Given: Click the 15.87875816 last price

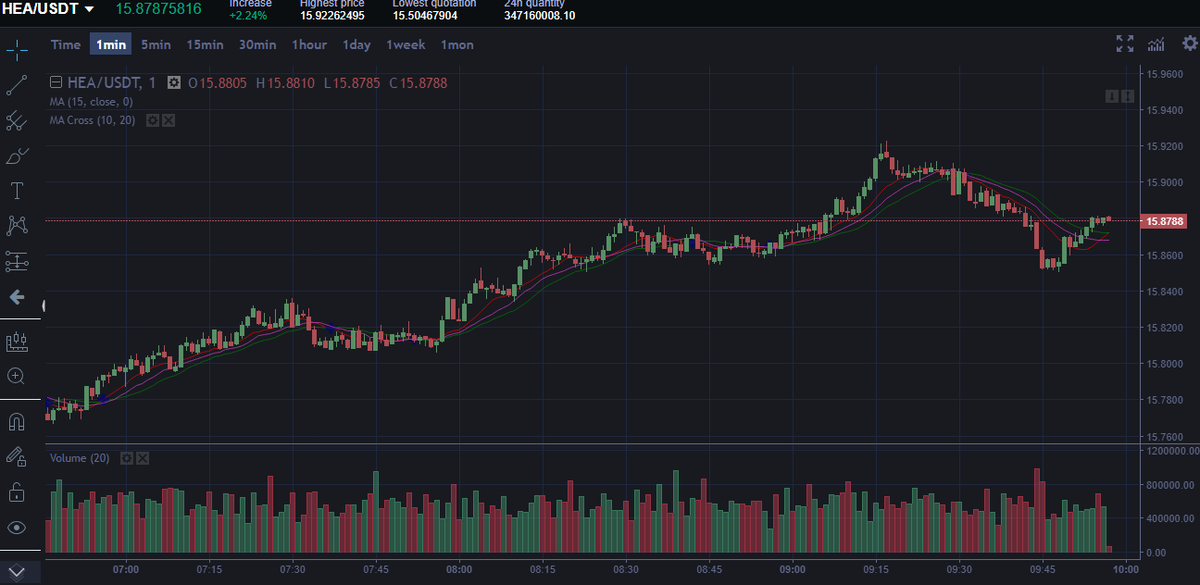Looking at the screenshot, I should [x=158, y=9].
